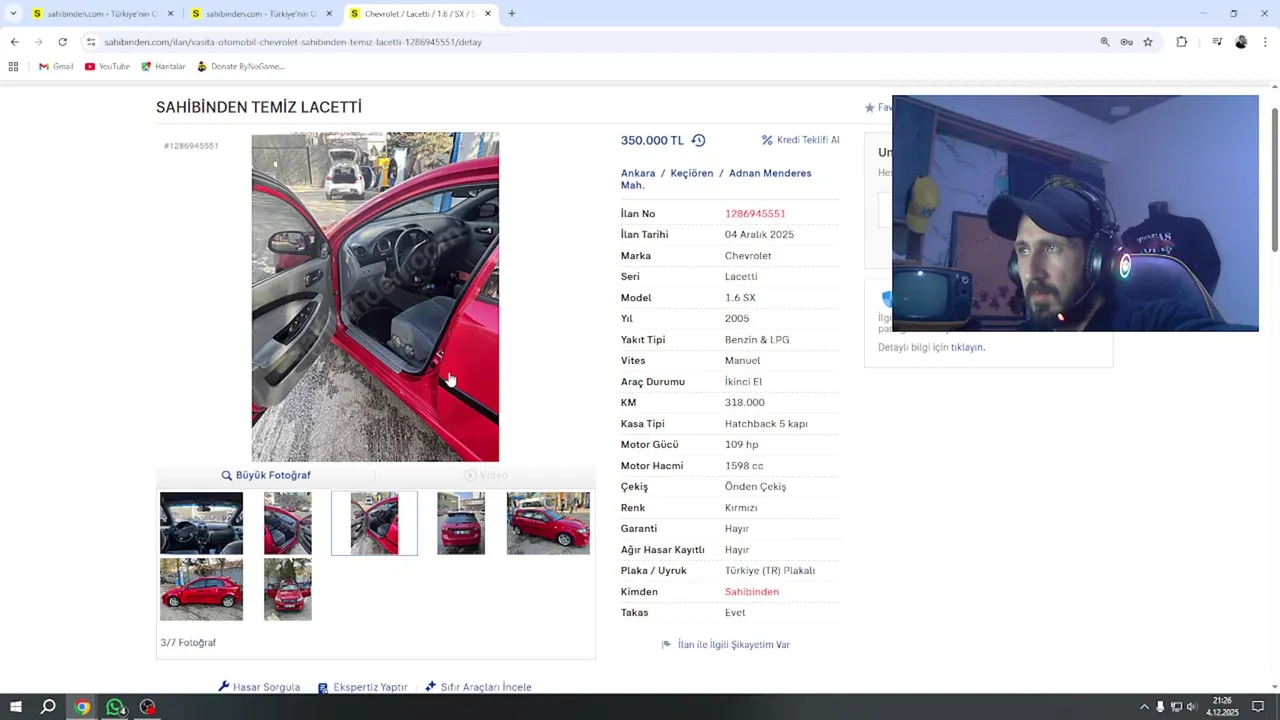The height and width of the screenshot is (720, 1280).
Task: Open the Windows Start menu
Action: (15, 707)
